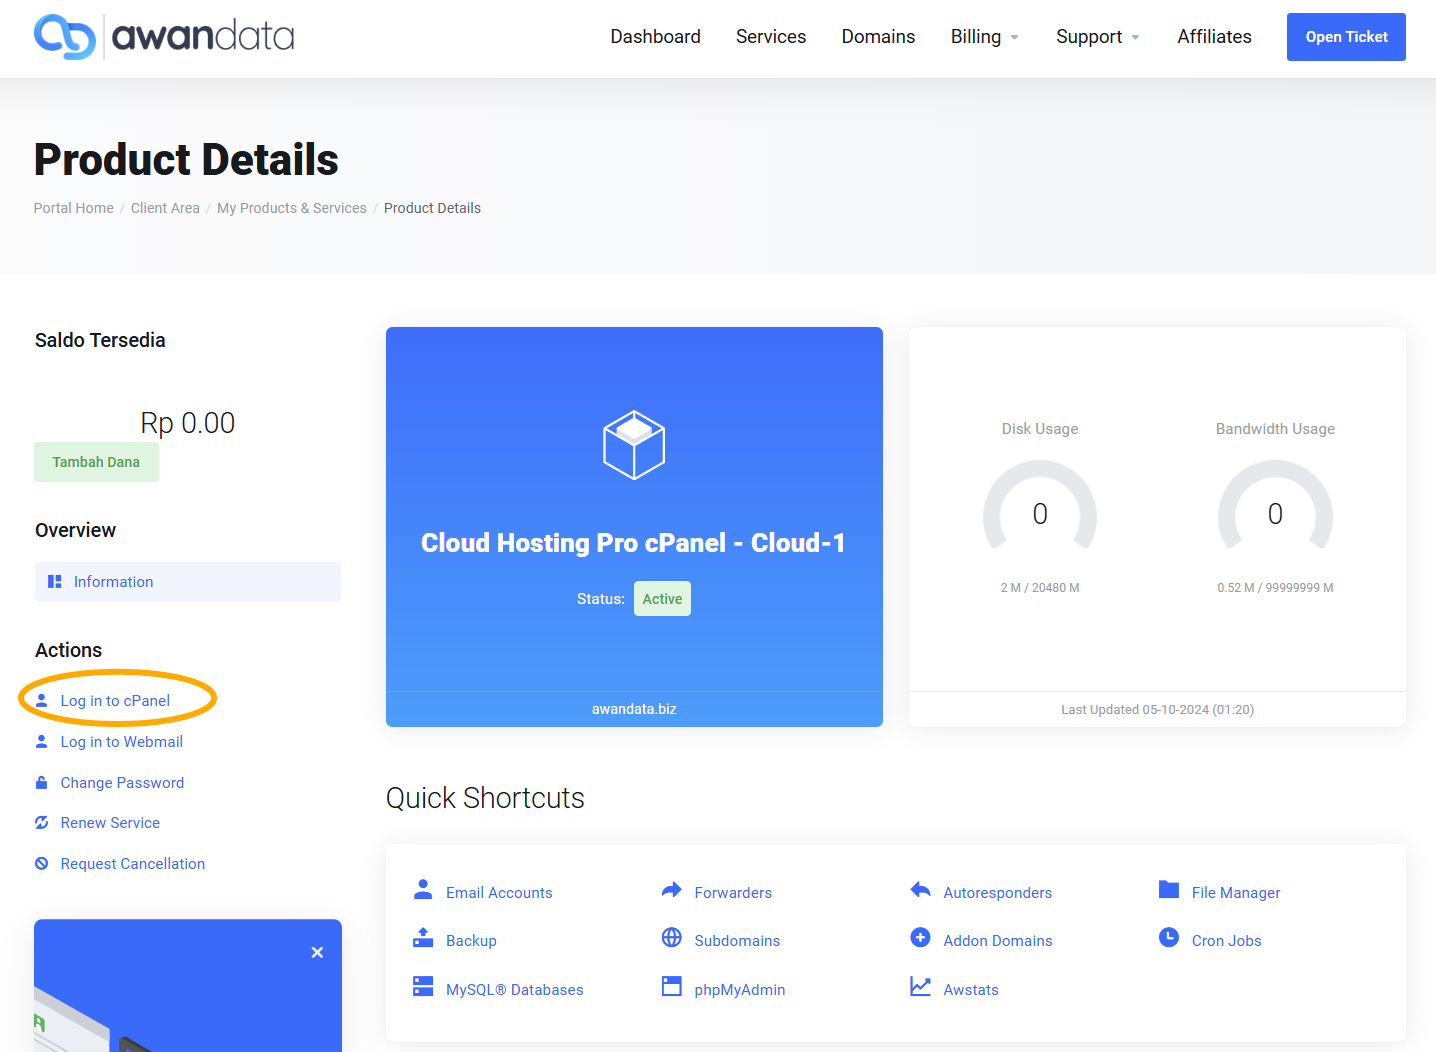Click the Log in to cPanel user icon
The height and width of the screenshot is (1052, 1436).
coord(42,701)
